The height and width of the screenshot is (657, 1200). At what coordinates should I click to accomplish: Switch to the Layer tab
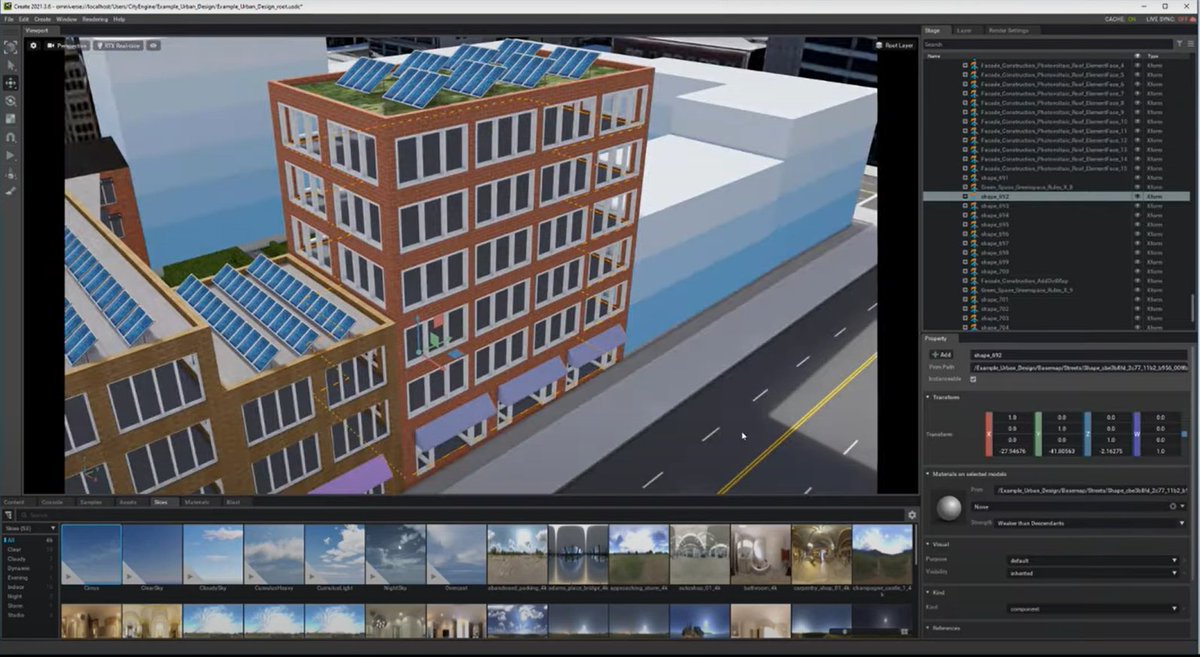point(964,30)
